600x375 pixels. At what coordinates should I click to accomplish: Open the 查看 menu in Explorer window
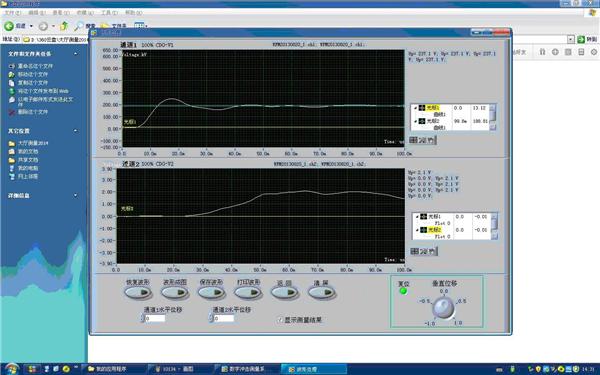[61, 13]
